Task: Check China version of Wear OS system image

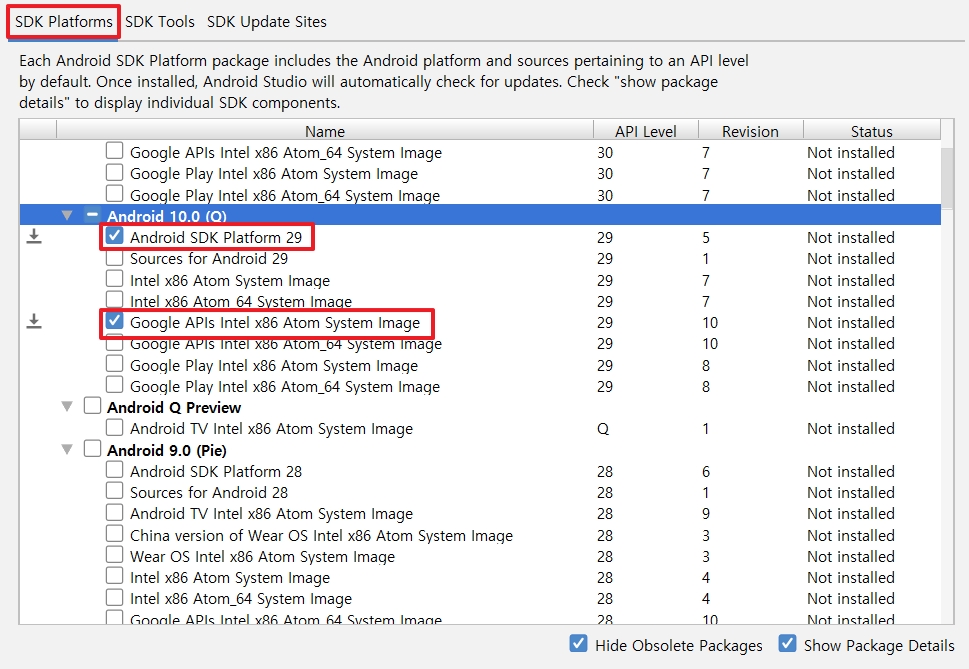Action: point(114,534)
